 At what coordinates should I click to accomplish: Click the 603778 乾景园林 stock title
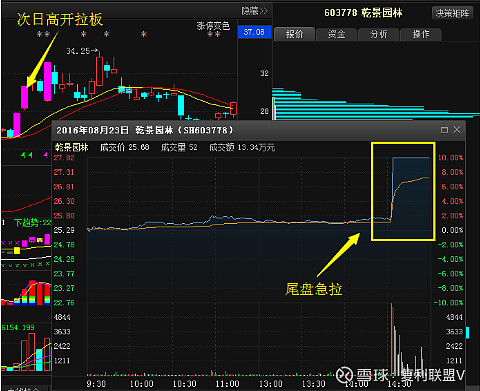(363, 13)
